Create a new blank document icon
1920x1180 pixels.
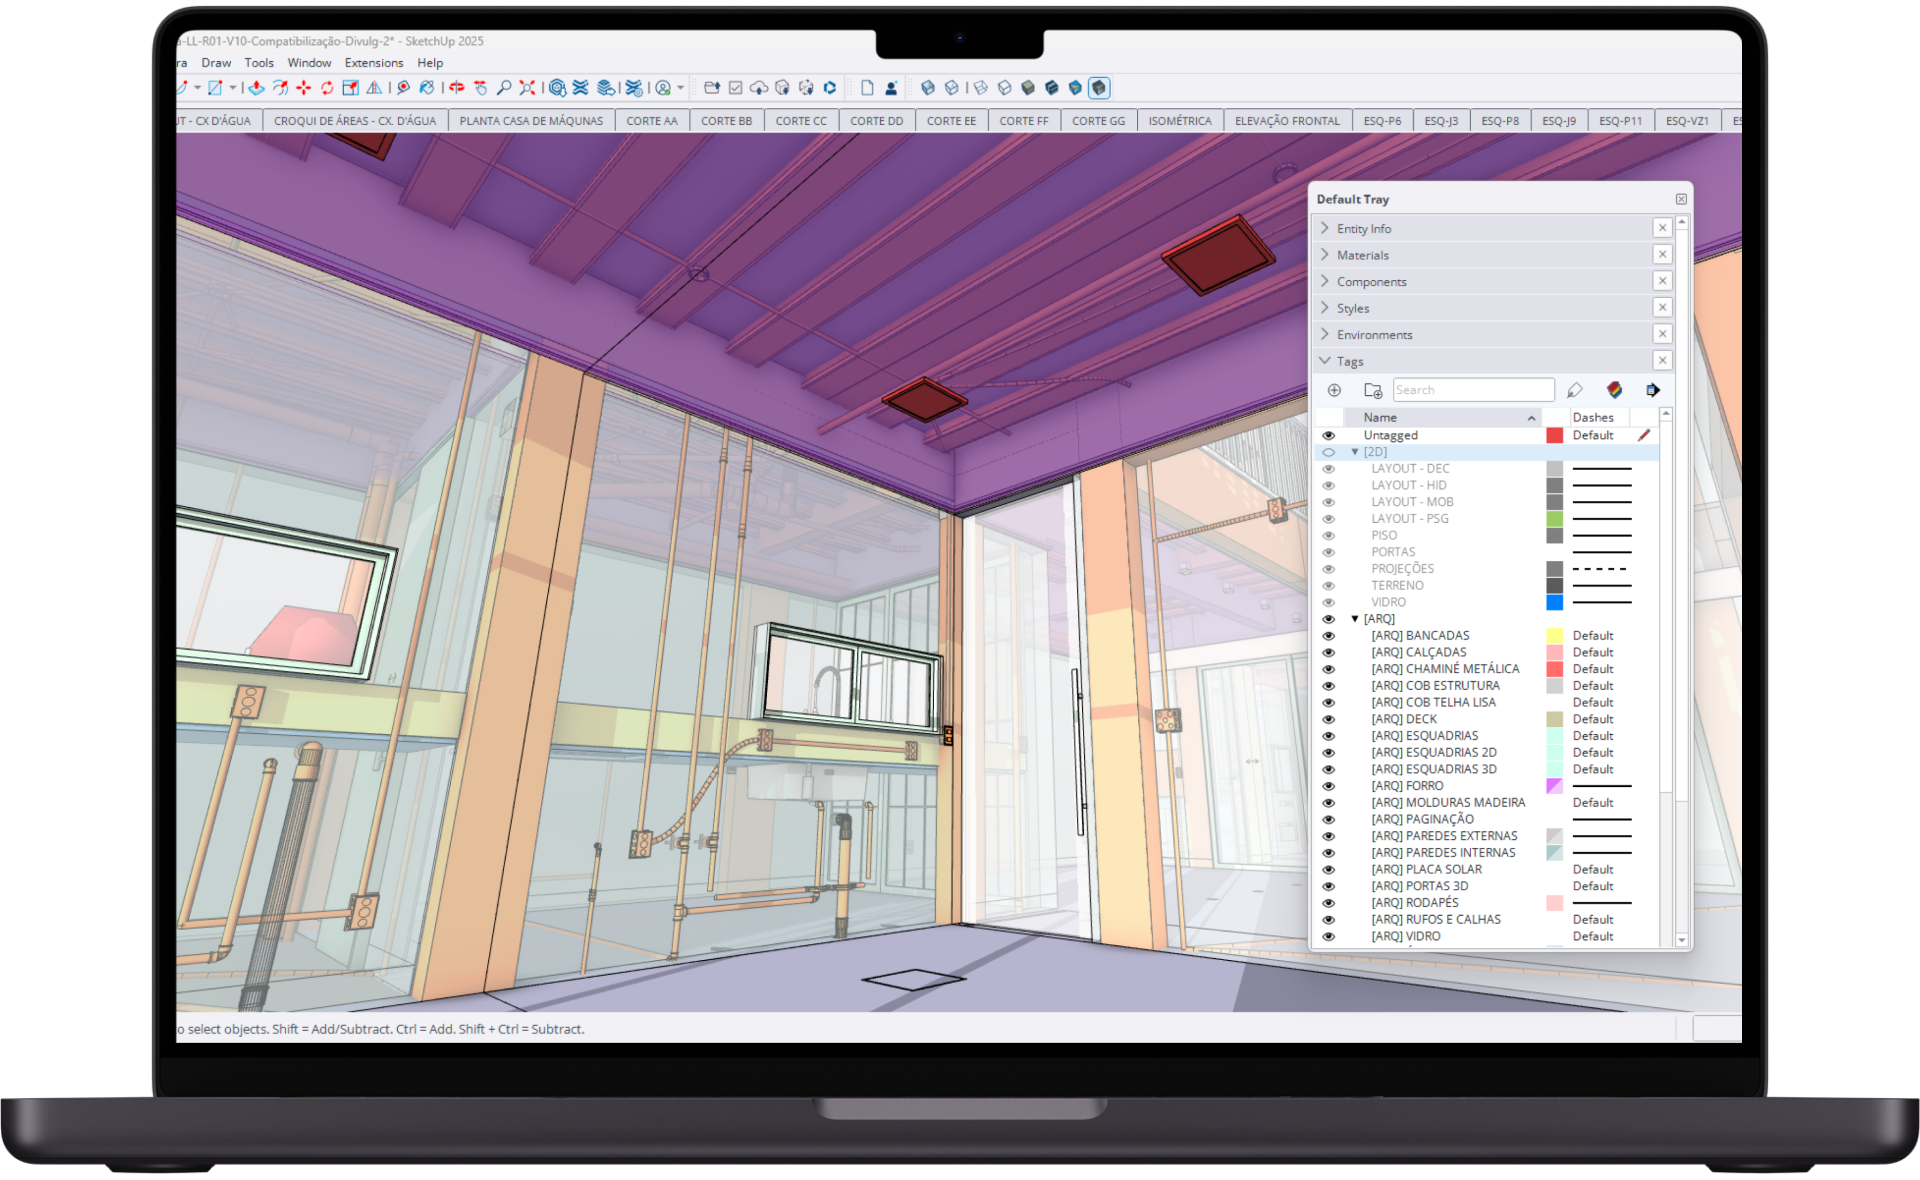[x=866, y=88]
